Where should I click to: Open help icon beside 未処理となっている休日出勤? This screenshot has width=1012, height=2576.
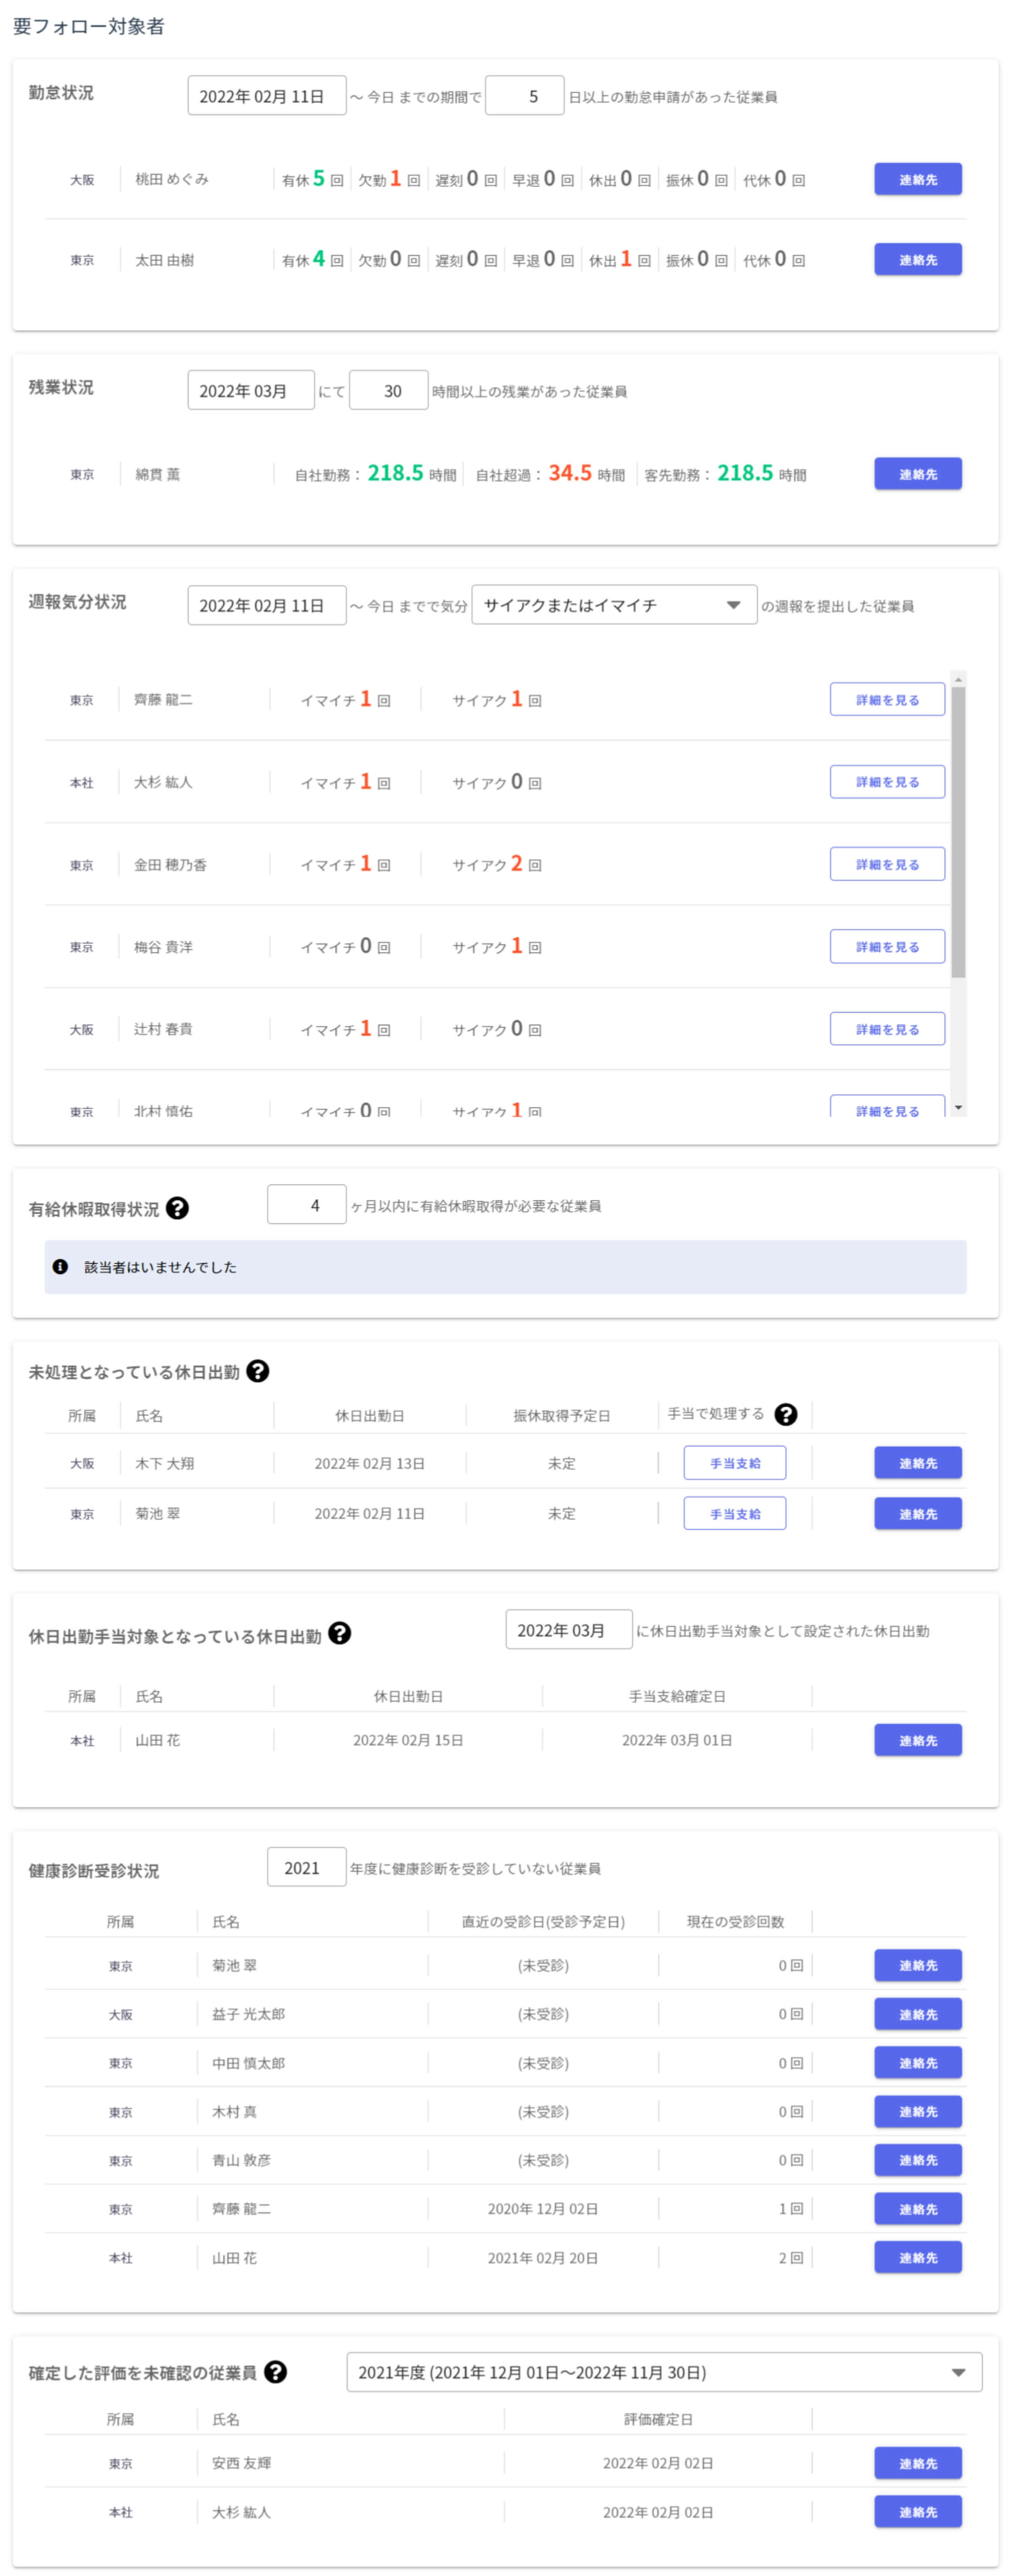pyautogui.click(x=257, y=1371)
